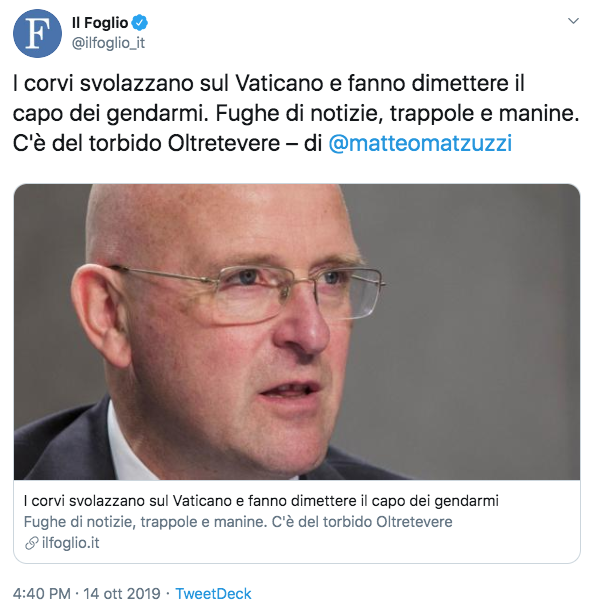The width and height of the screenshot is (595, 613).
Task: Visit the @ilfoglio_it handle
Action: point(108,43)
